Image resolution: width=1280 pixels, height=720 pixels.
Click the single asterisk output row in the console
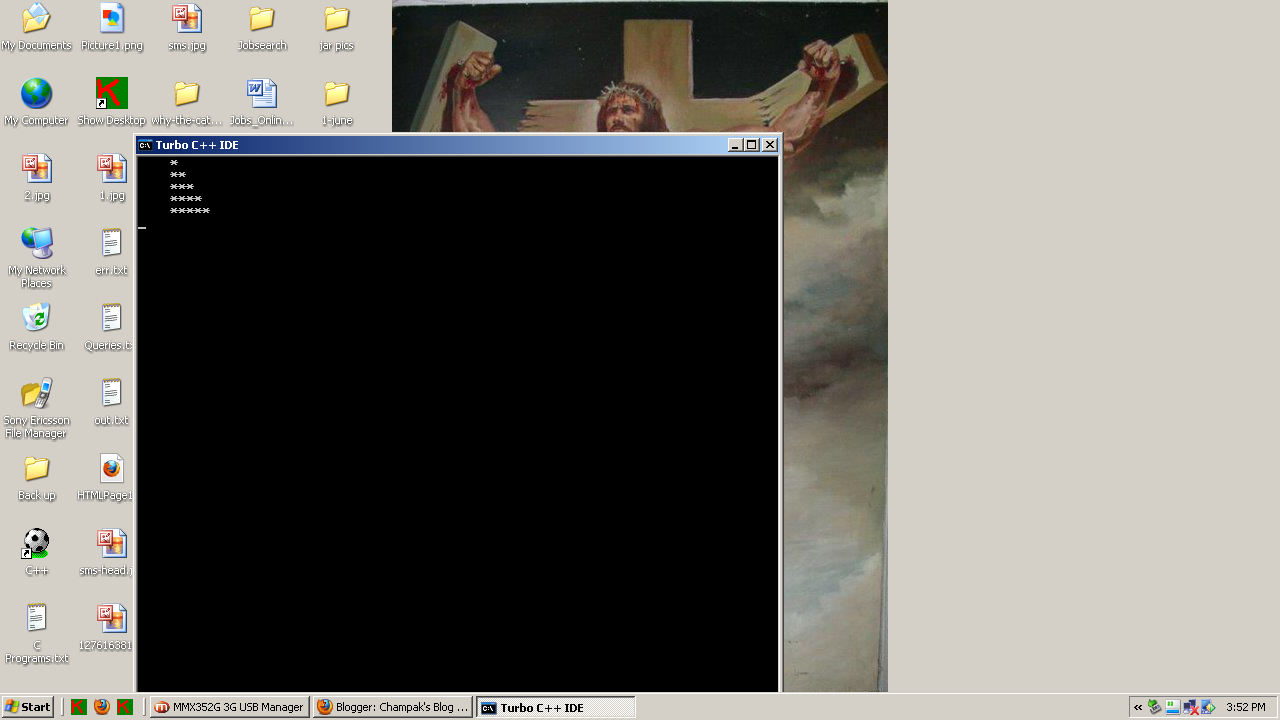pyautogui.click(x=174, y=163)
